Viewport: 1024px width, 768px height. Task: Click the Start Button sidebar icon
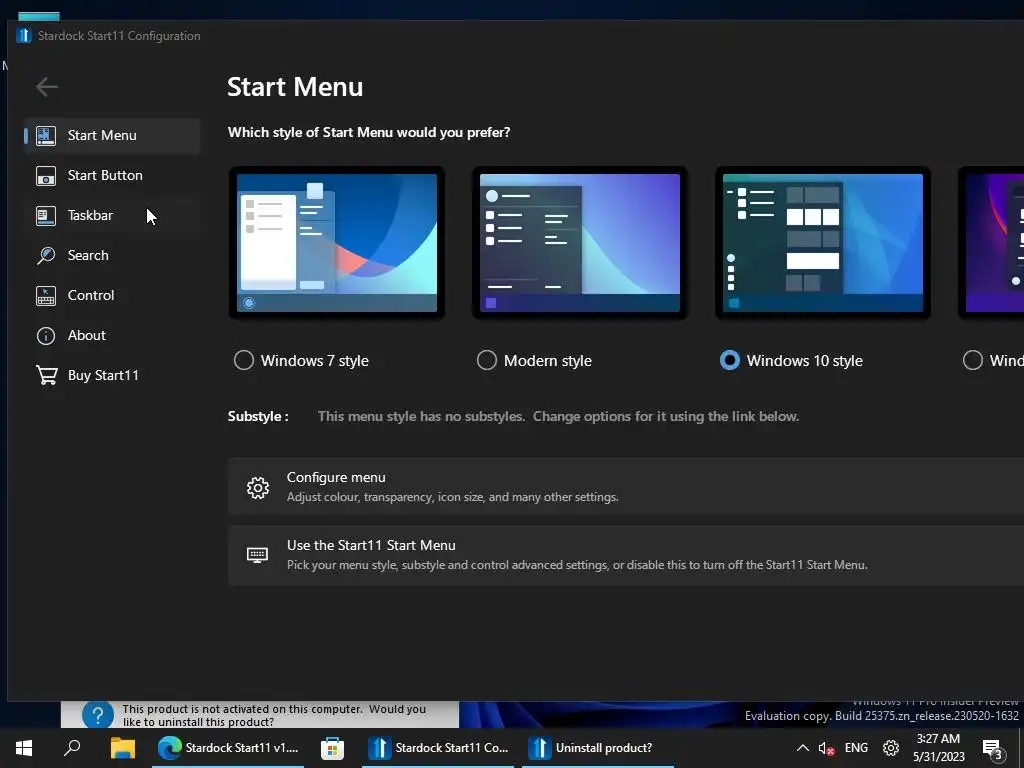click(x=46, y=176)
